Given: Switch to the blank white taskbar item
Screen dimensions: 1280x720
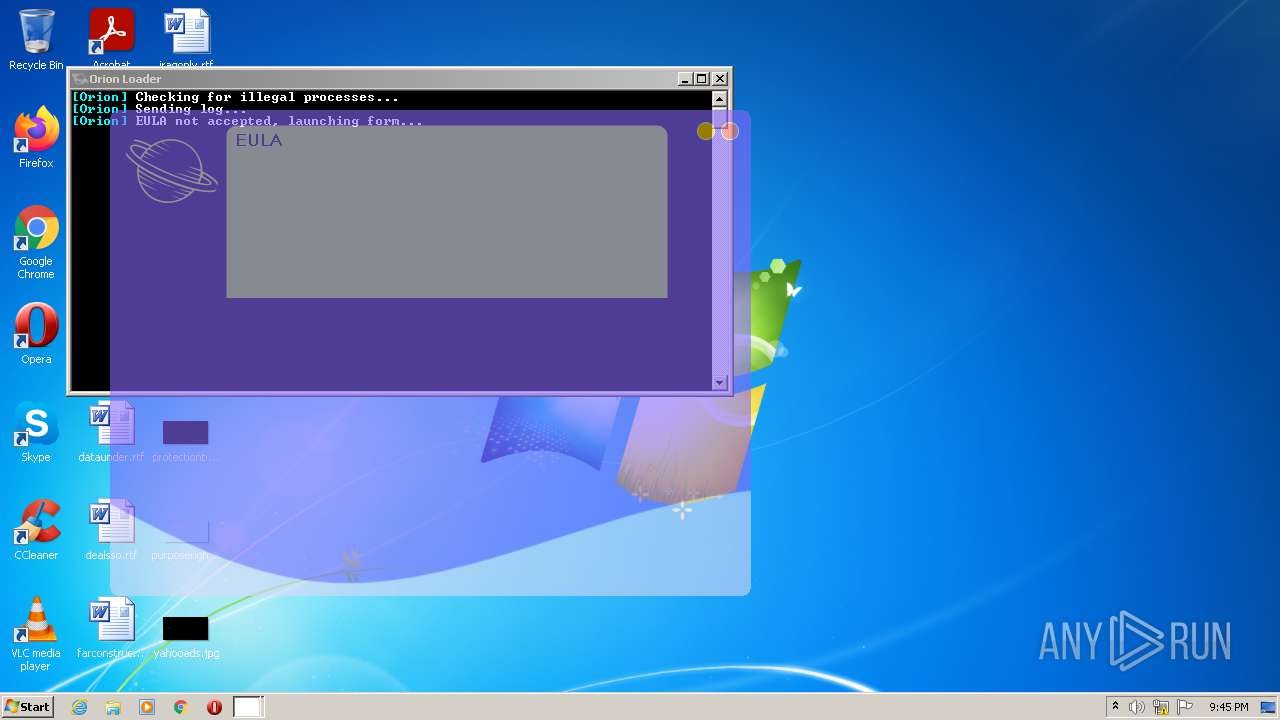Looking at the screenshot, I should tap(248, 707).
